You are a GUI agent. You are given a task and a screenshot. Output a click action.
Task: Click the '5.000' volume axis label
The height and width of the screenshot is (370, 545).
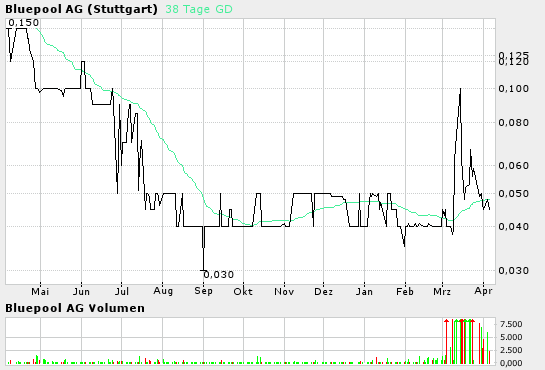tap(511, 337)
